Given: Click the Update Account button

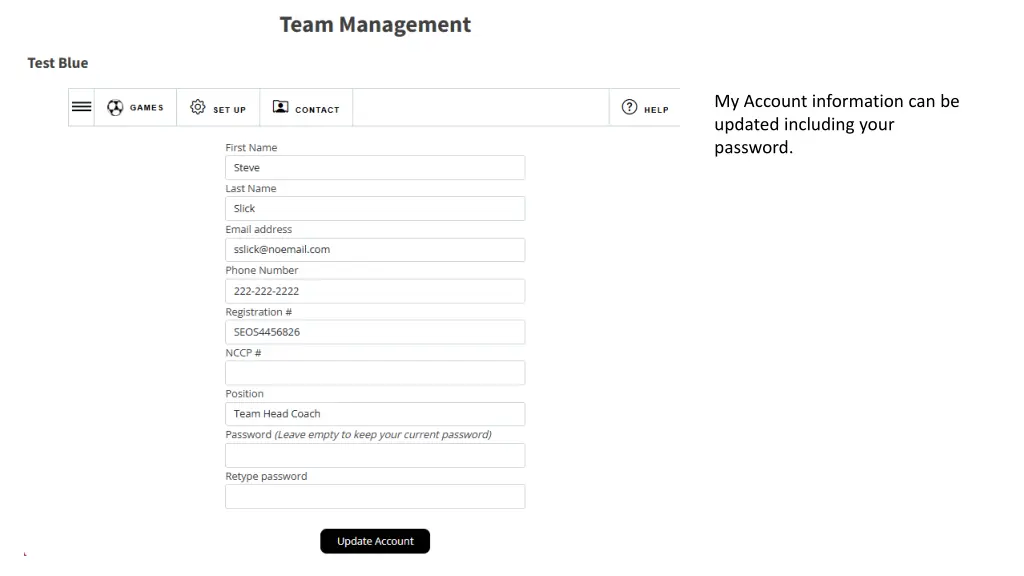Looking at the screenshot, I should [x=375, y=541].
